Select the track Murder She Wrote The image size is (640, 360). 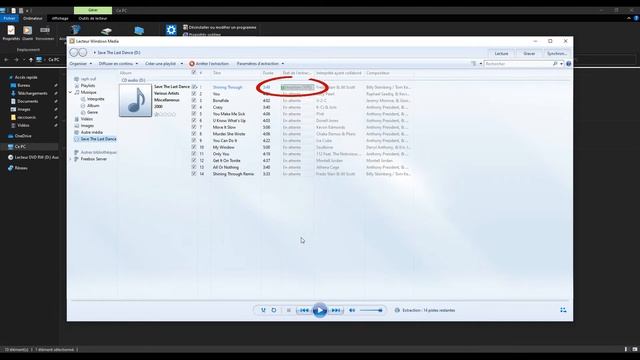pos(229,134)
